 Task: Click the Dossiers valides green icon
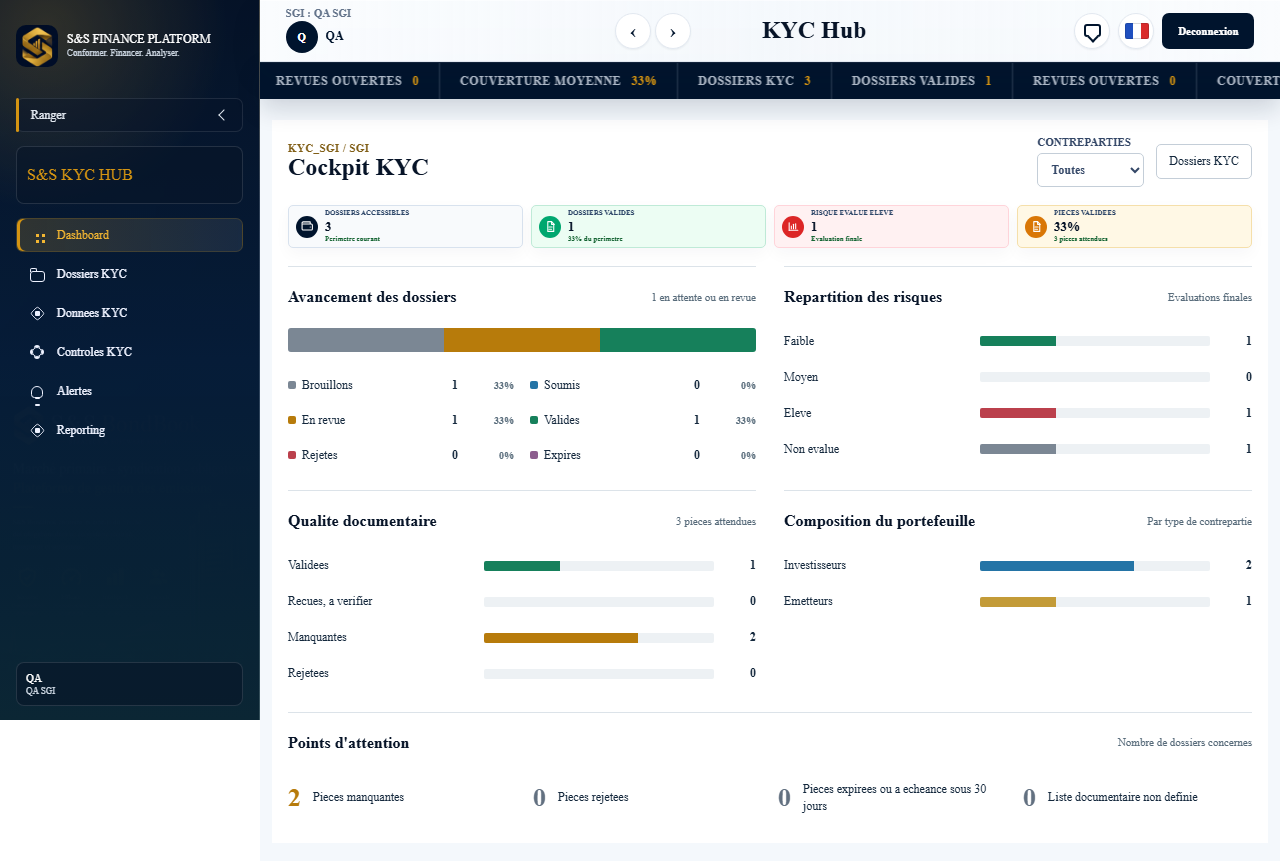pyautogui.click(x=550, y=227)
